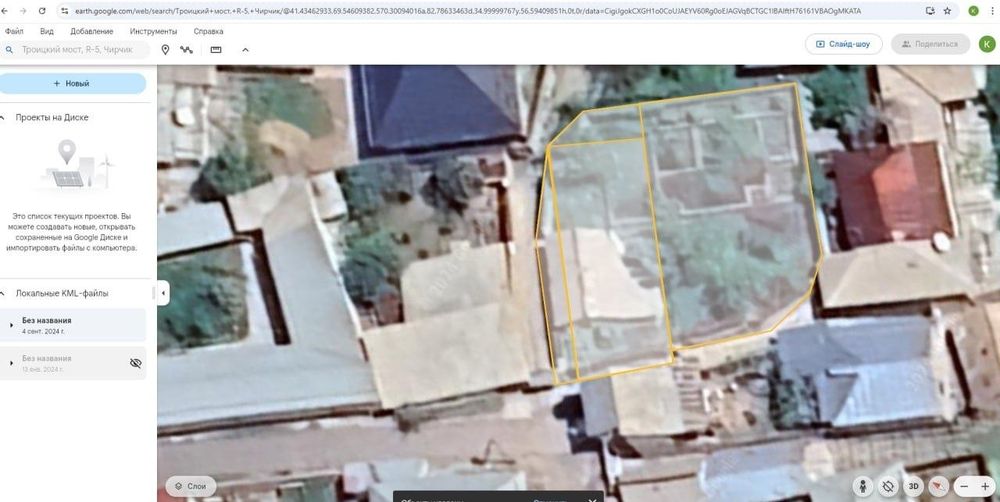Add a placemark with the pin tool
The width and height of the screenshot is (1000, 502).
165,50
